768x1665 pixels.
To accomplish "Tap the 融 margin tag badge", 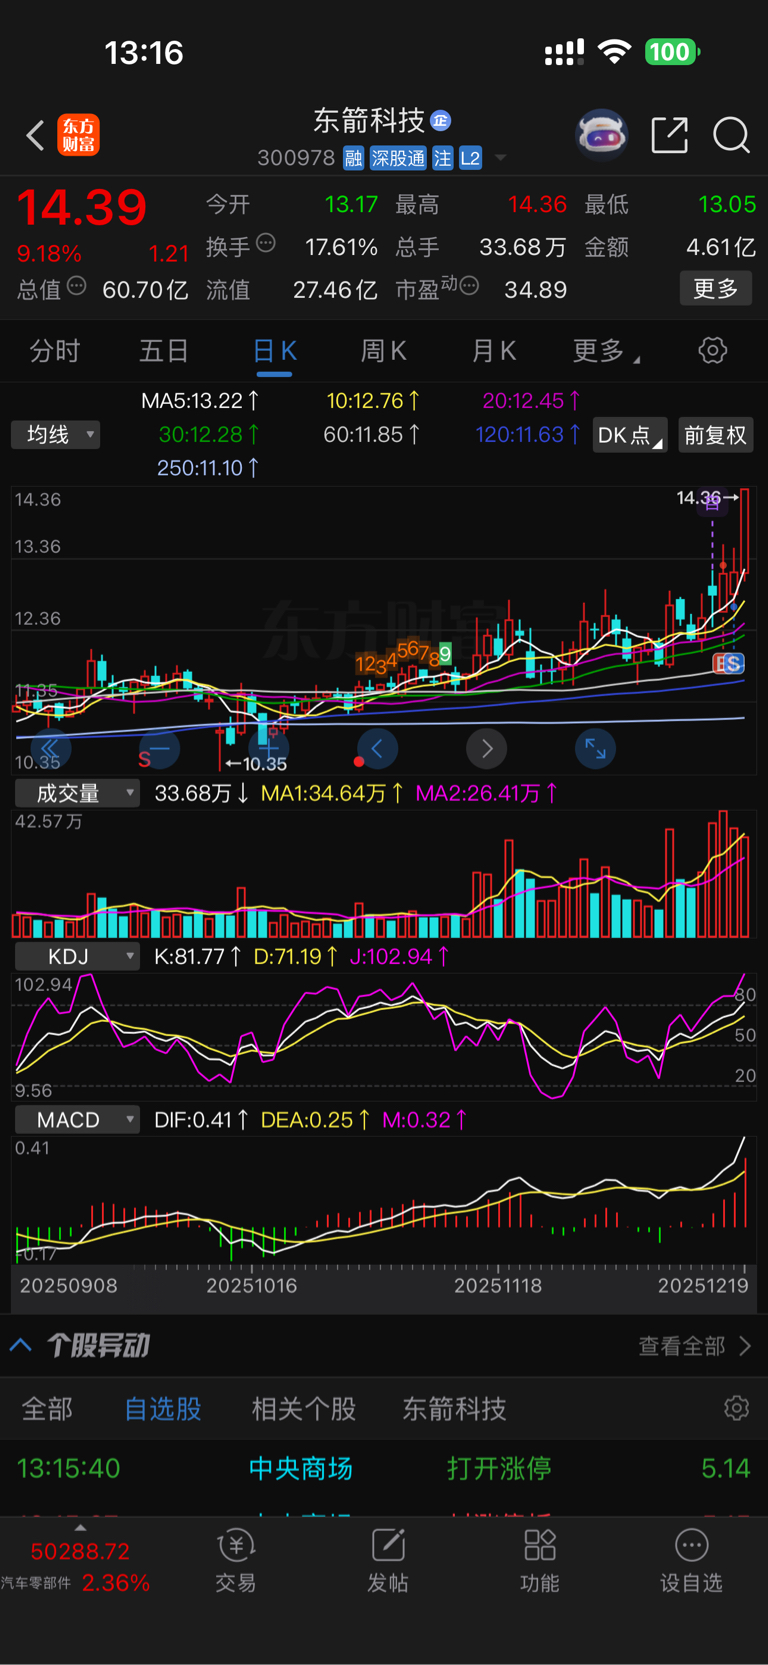I will click(x=353, y=158).
